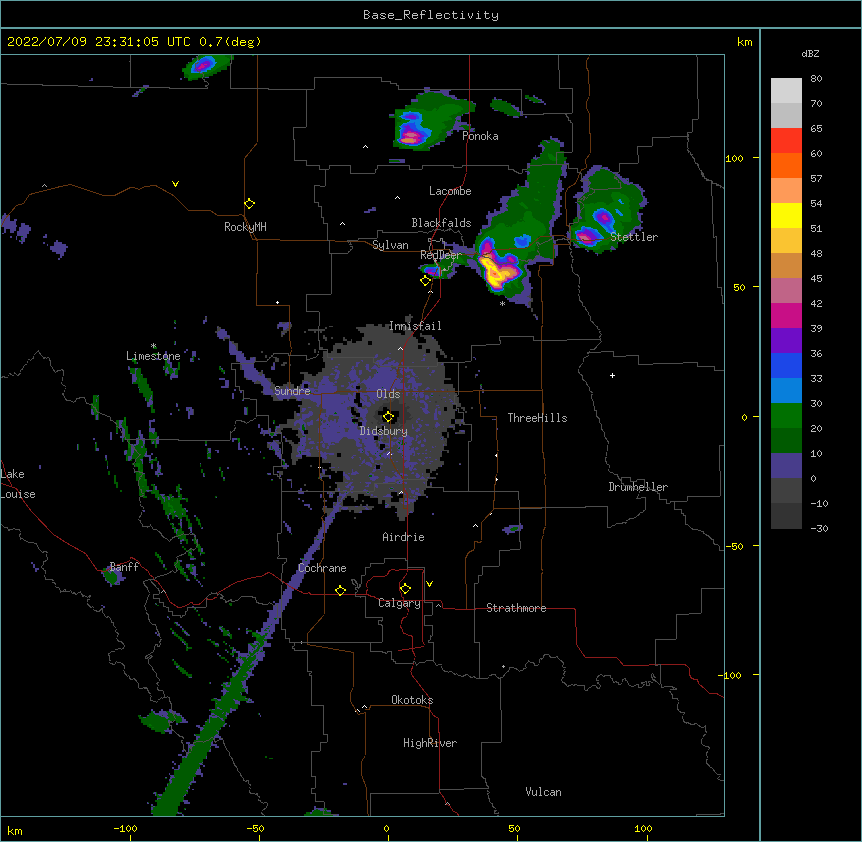Click the HighRiver city label
The image size is (862, 842).
coord(430,743)
